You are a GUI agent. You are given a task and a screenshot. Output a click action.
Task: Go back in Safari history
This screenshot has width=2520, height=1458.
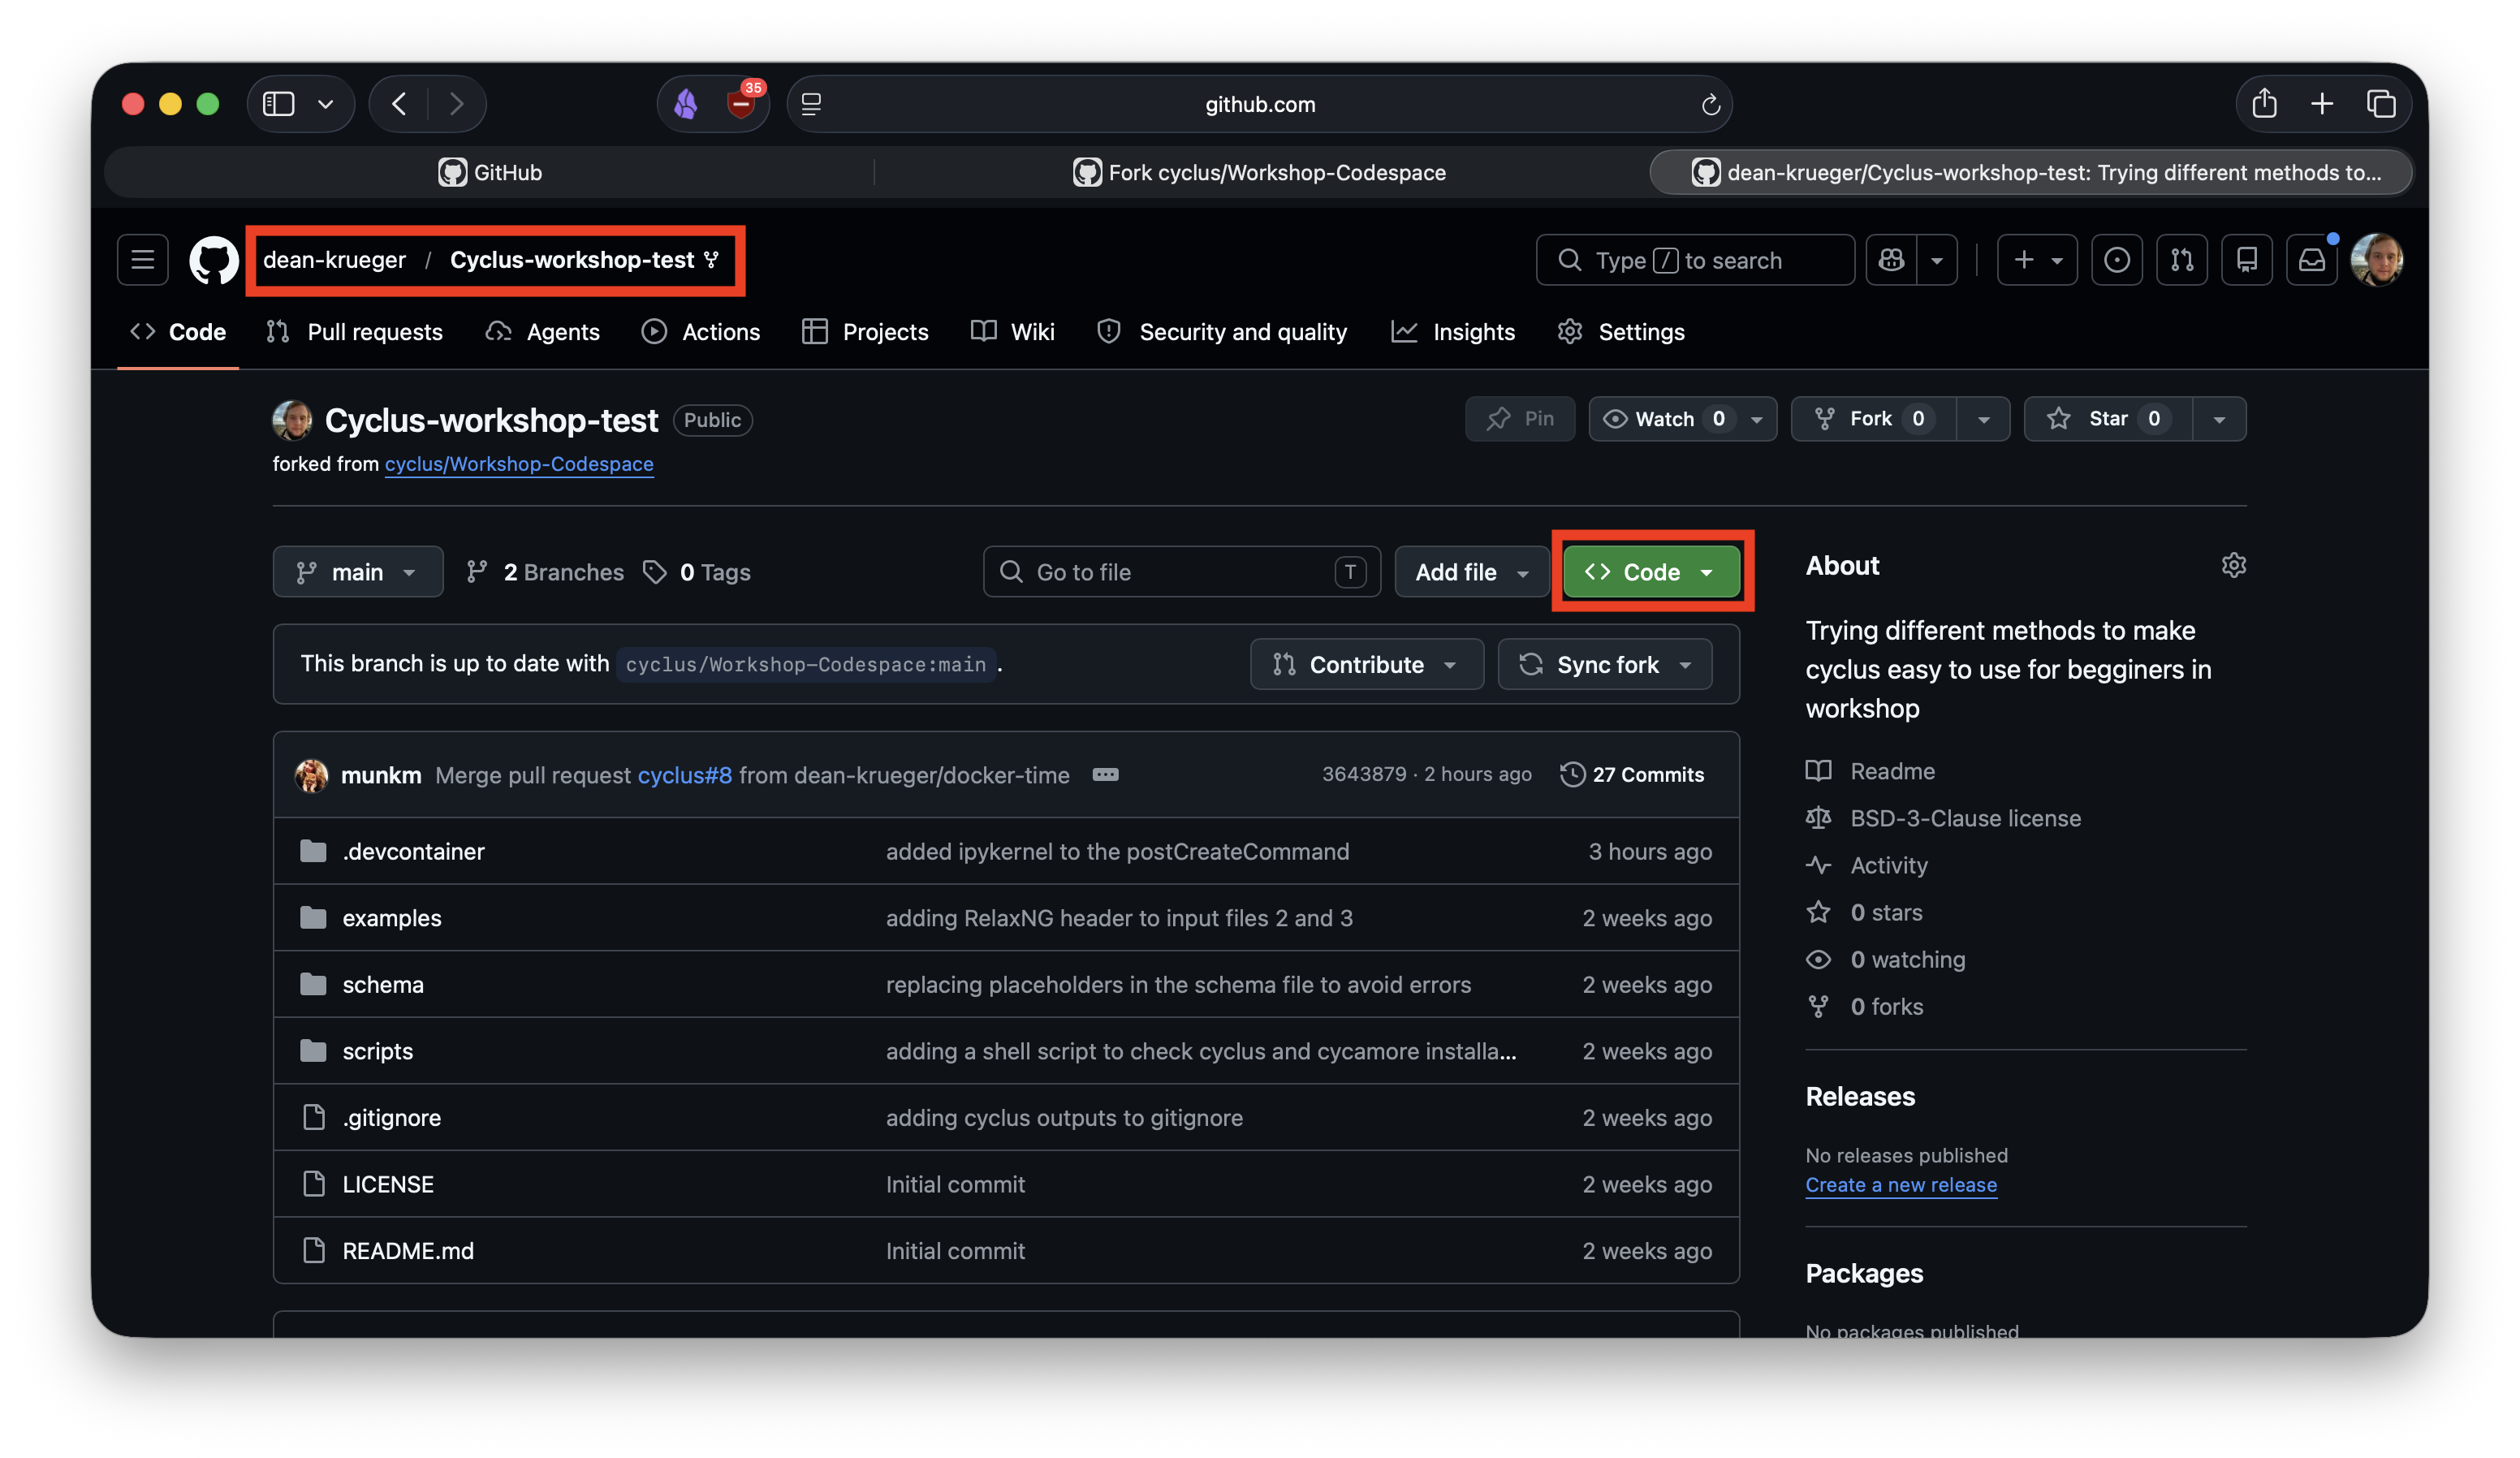pyautogui.click(x=399, y=104)
